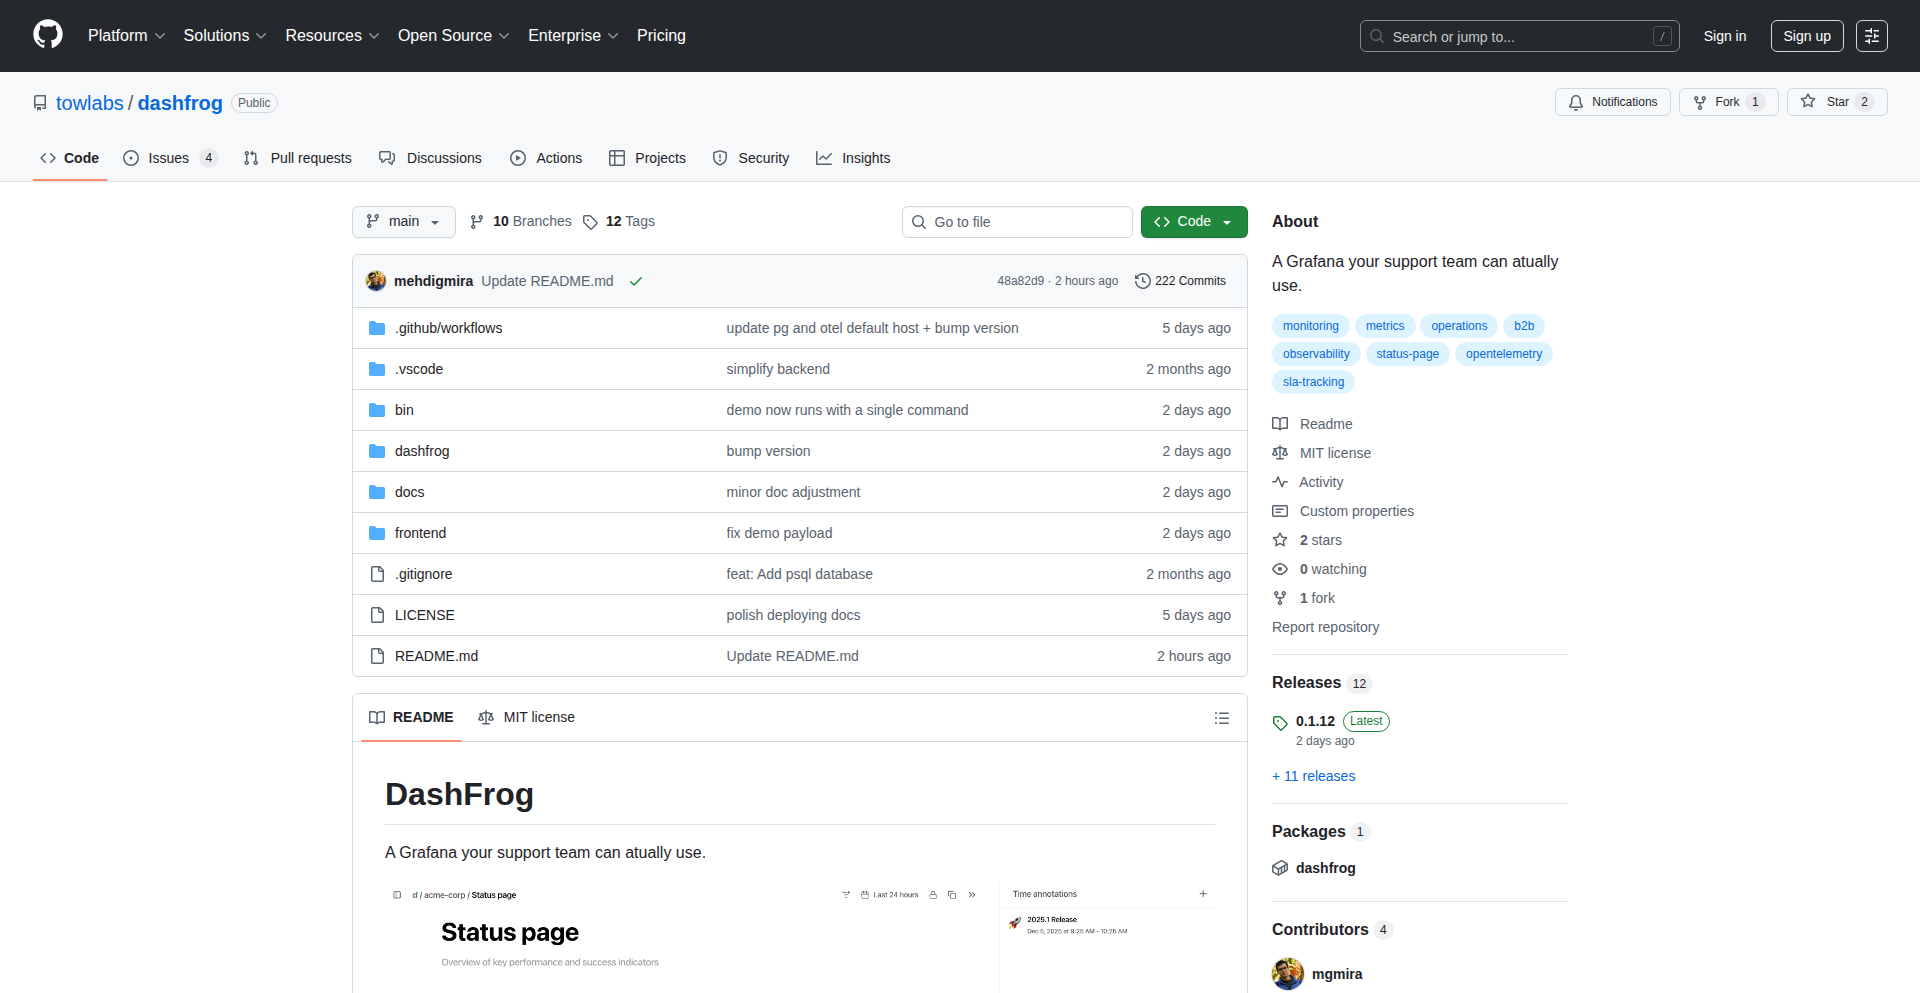Viewport: 1920px width, 993px height.
Task: Click the LICENSE file icon
Action: coord(377,615)
